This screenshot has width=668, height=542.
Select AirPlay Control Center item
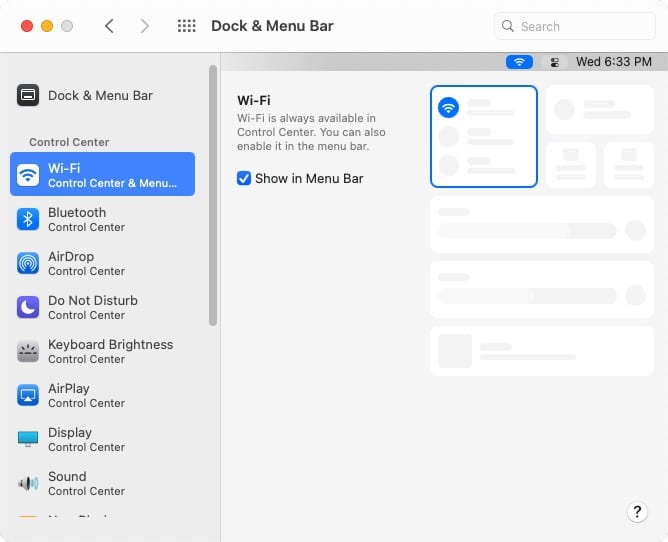[x=102, y=395]
